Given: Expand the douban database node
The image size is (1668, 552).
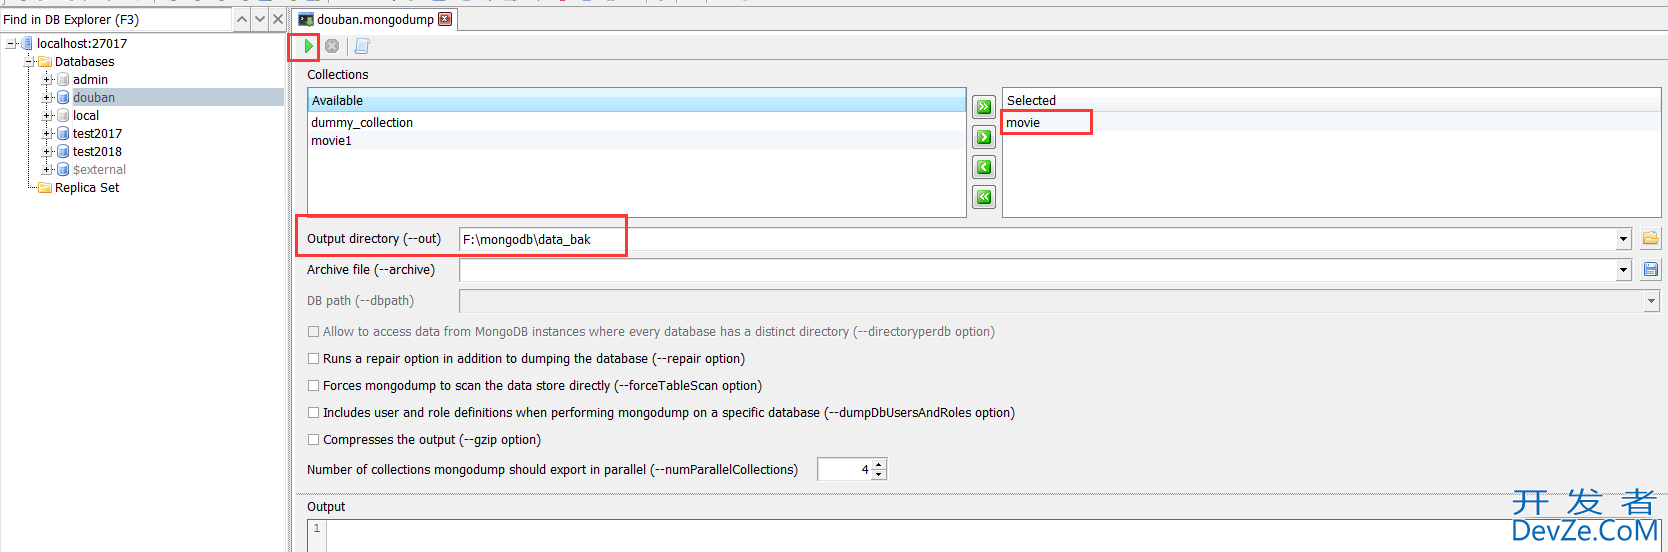Looking at the screenshot, I should click(x=47, y=98).
